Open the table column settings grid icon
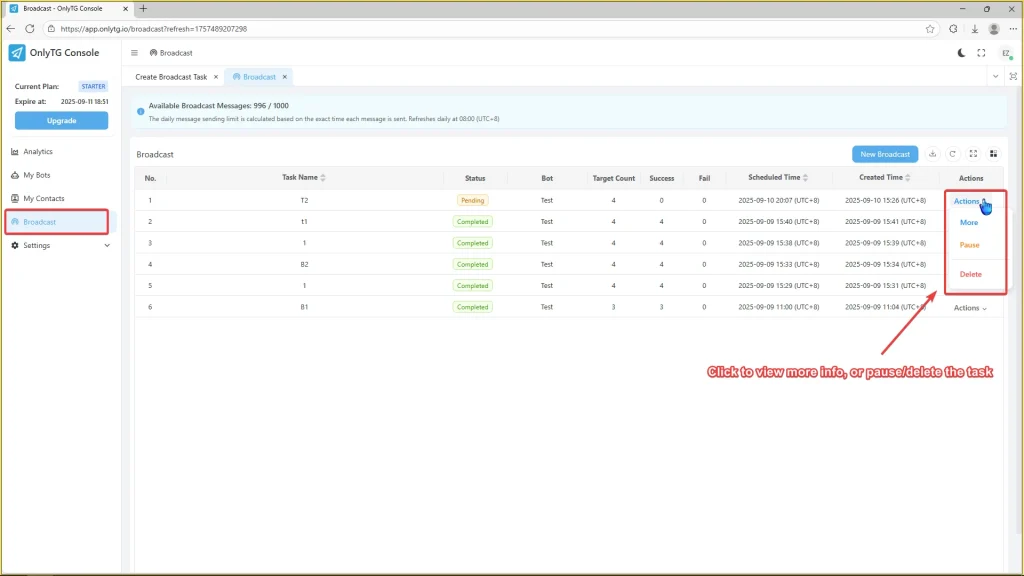1024x576 pixels. click(993, 154)
